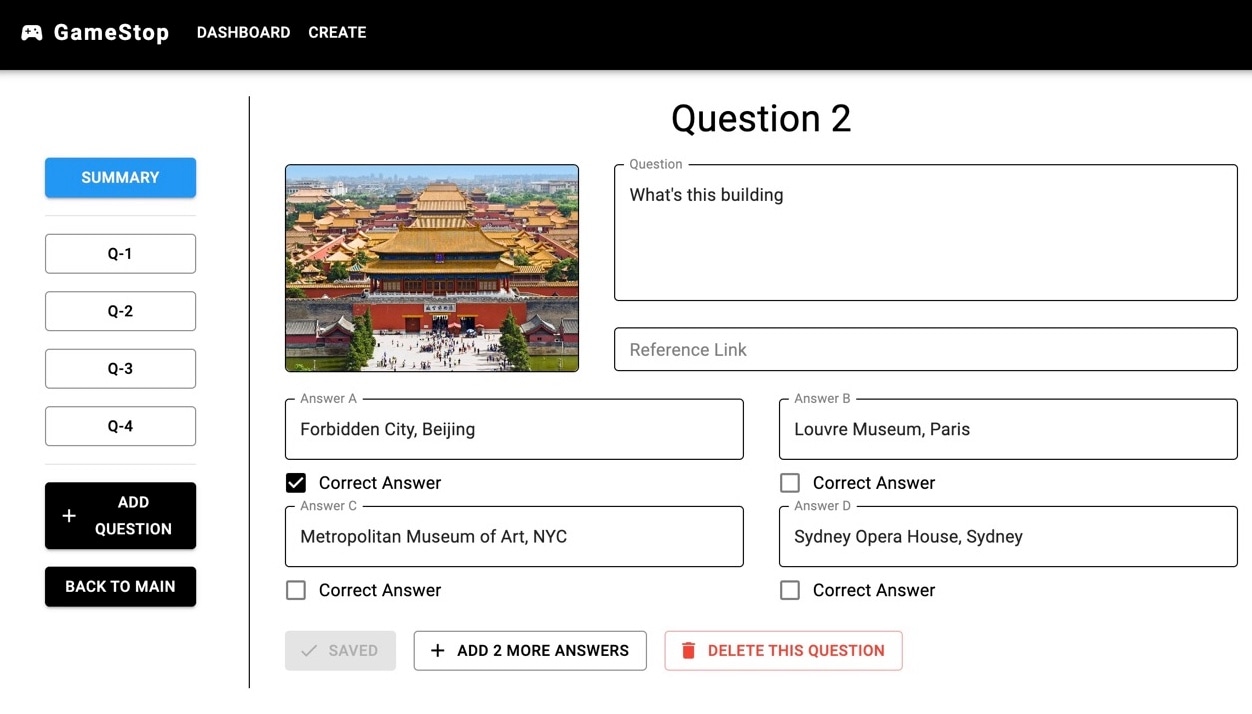The width and height of the screenshot is (1252, 714).
Task: Click the Forbidden City question image
Action: pos(432,268)
